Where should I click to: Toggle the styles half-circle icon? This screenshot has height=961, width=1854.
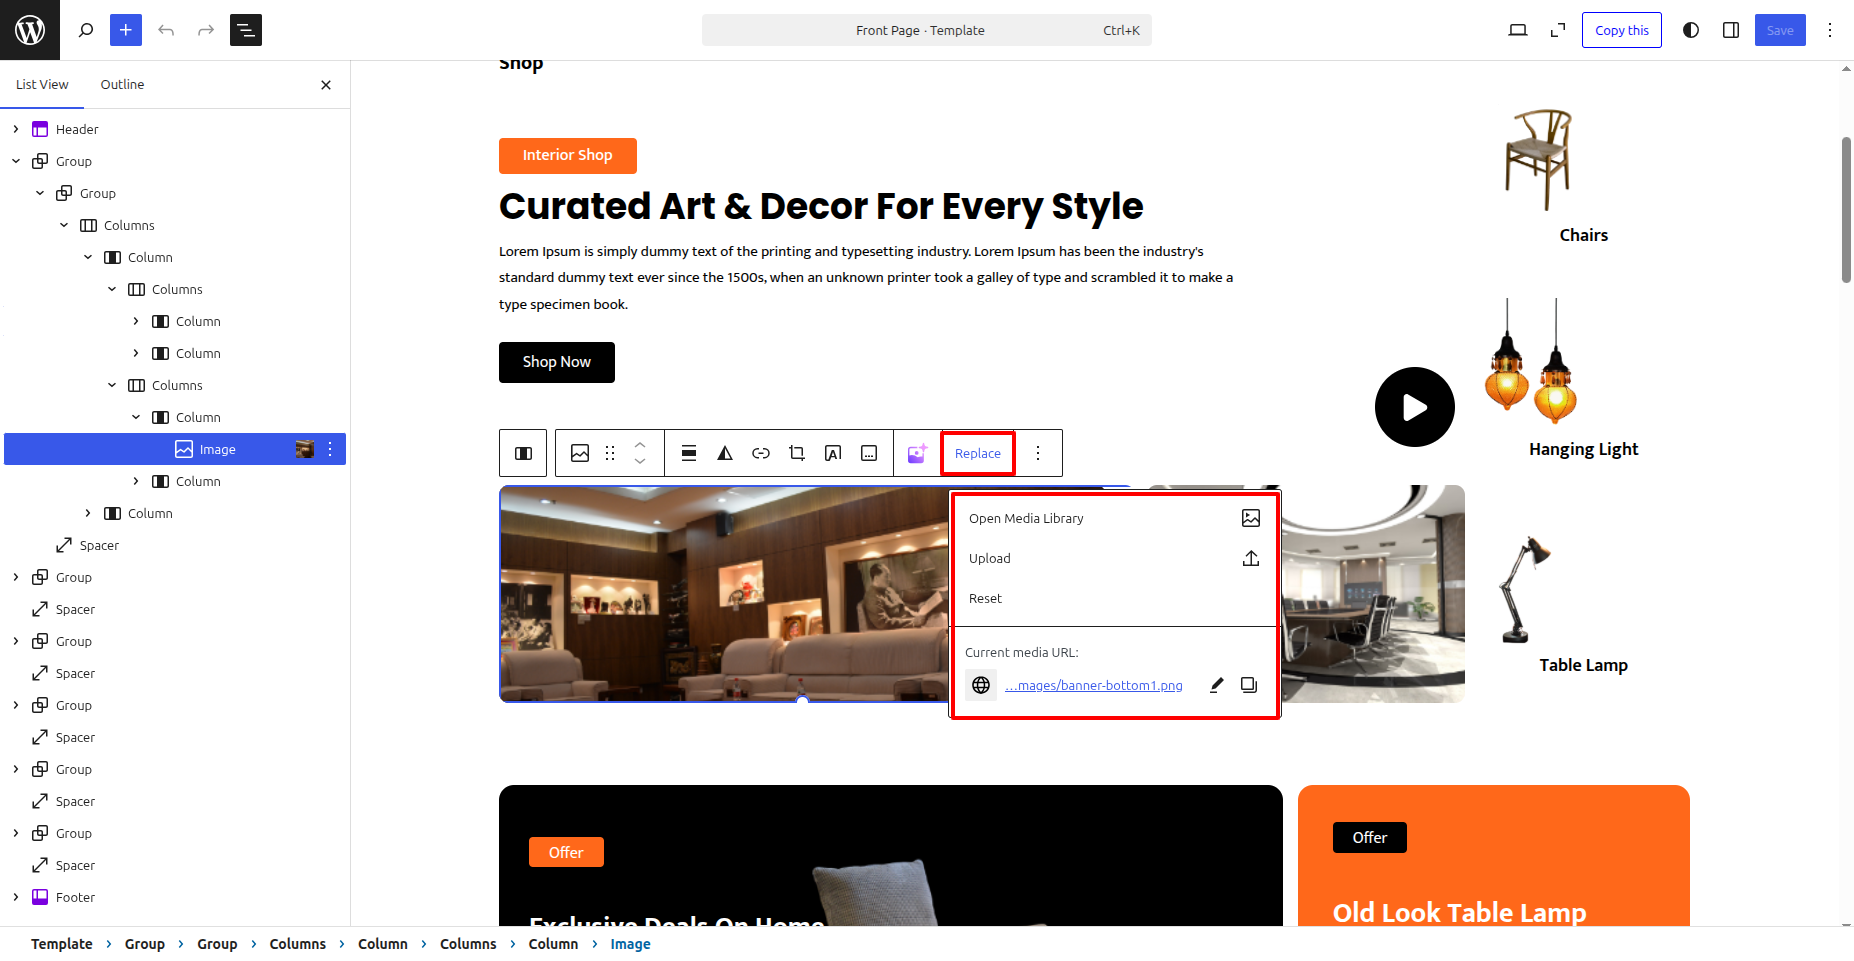click(x=1691, y=30)
